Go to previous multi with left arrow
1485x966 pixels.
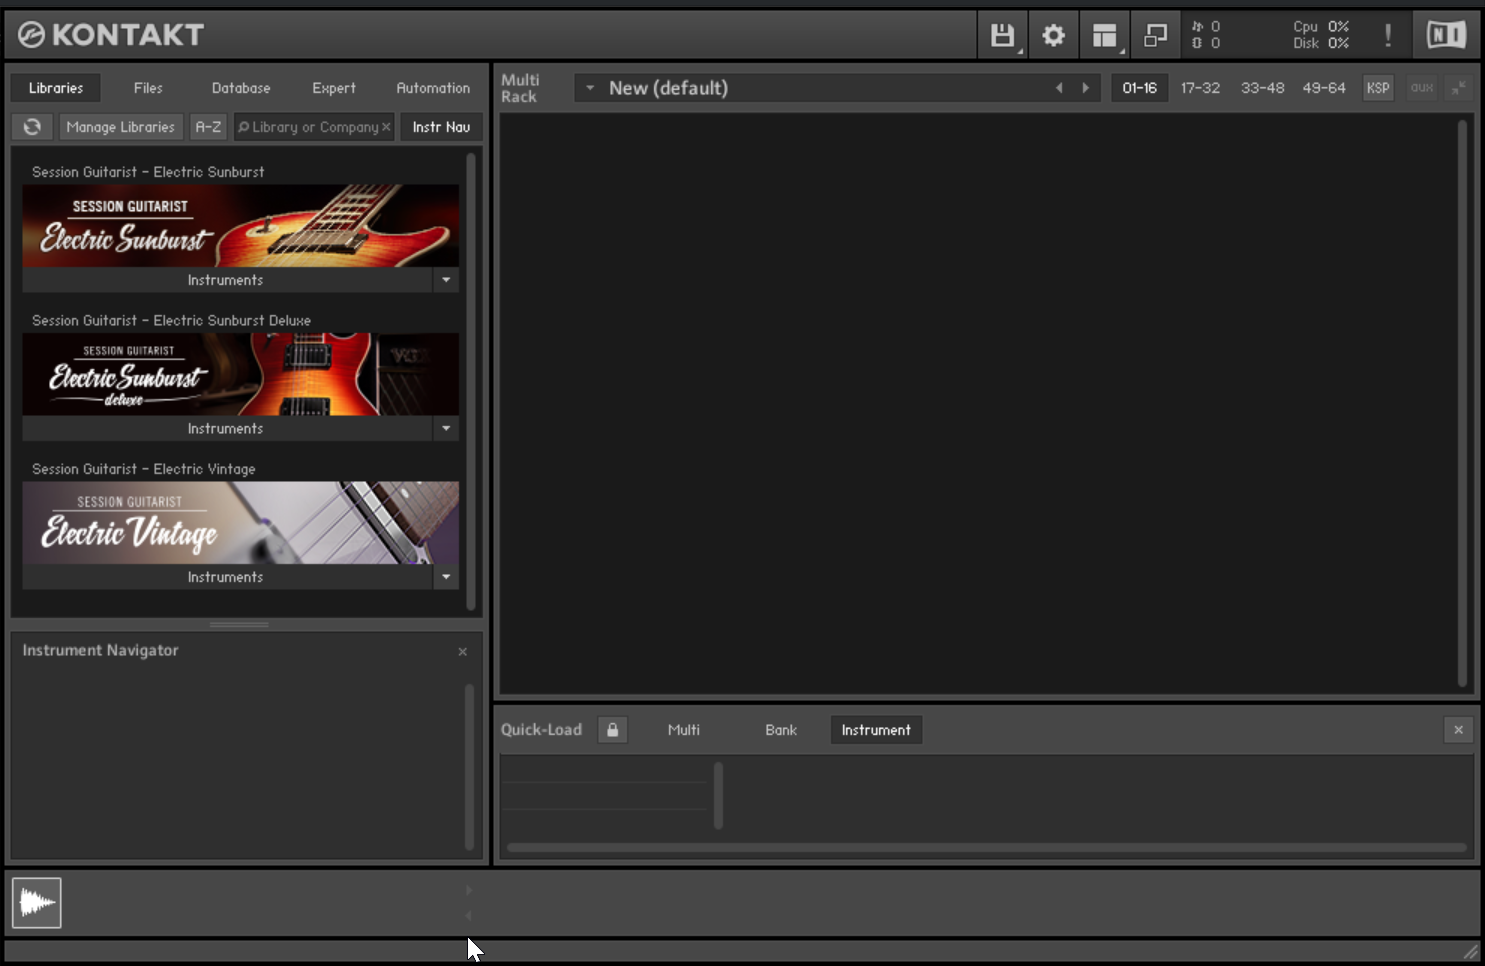click(1059, 88)
